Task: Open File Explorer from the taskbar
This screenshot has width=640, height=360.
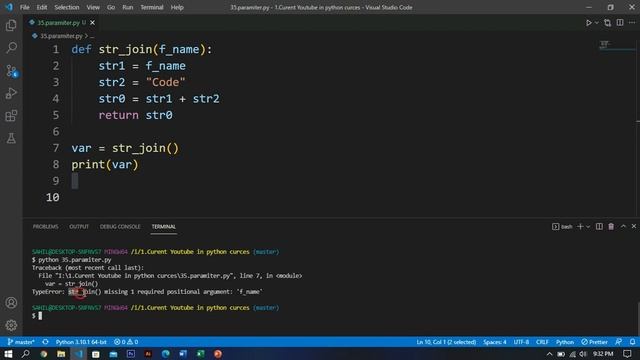Action: click(61, 354)
